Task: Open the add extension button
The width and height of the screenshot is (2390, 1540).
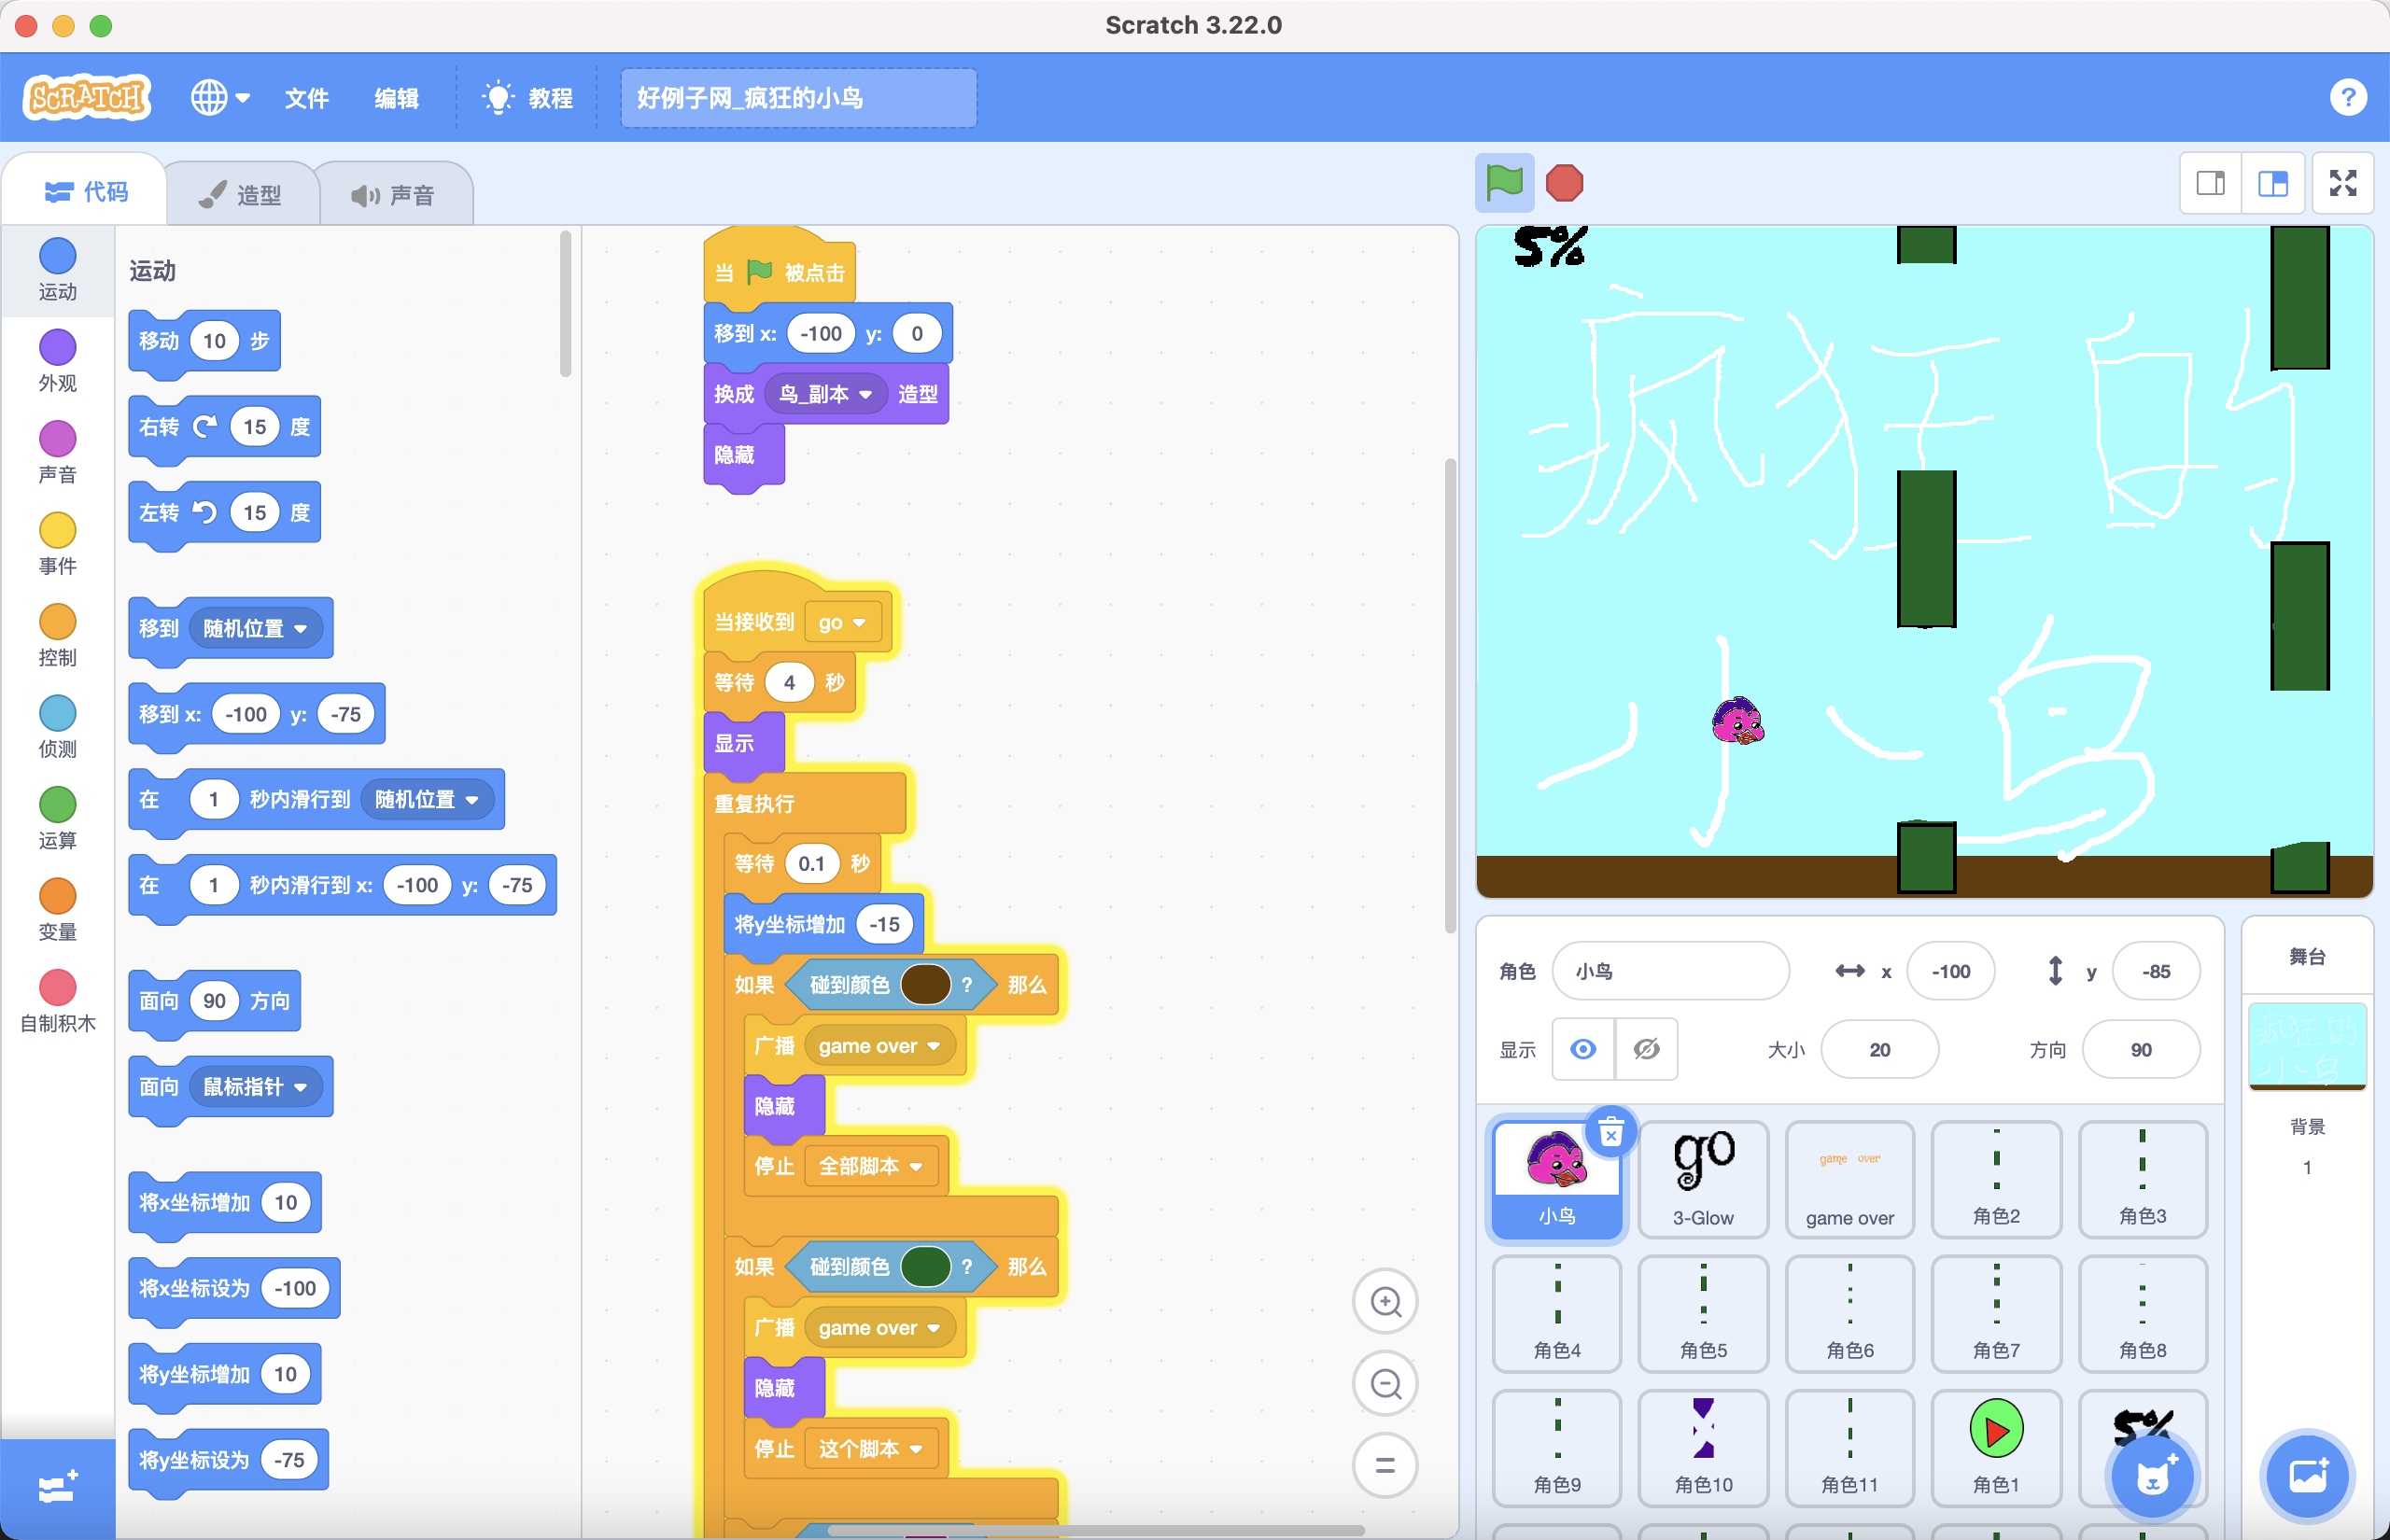Action: coord(57,1488)
